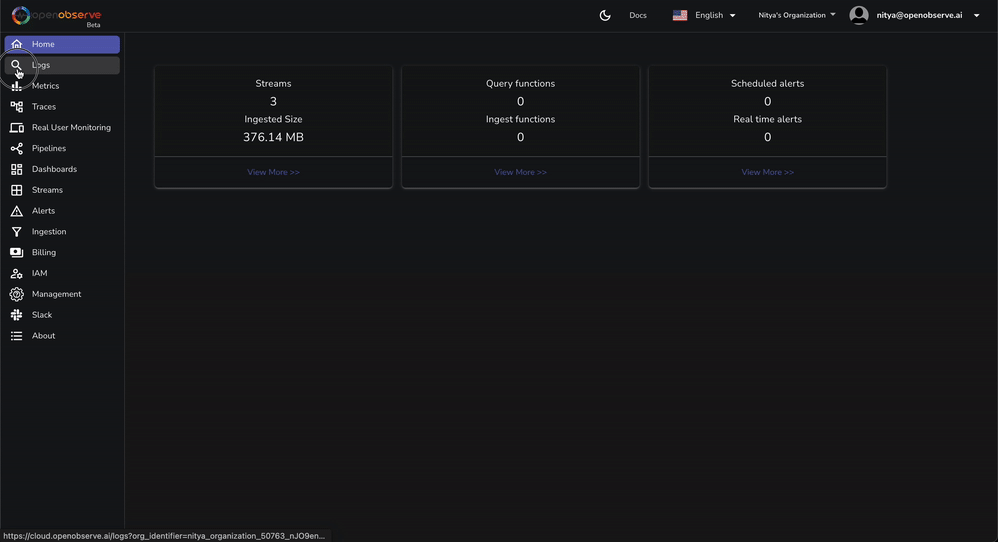This screenshot has height=542, width=998.
Task: Click the US flag language icon
Action: pos(680,15)
